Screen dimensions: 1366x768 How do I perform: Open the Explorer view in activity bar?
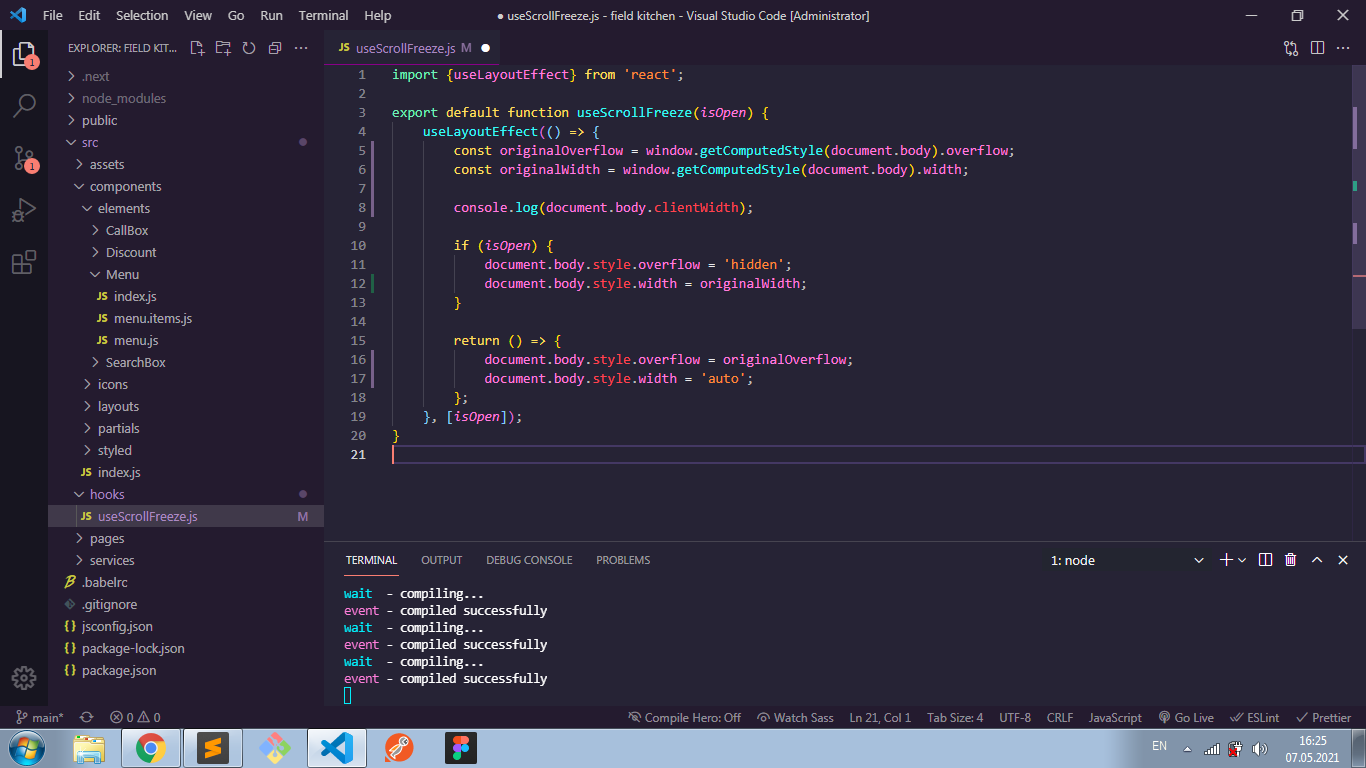[x=24, y=54]
